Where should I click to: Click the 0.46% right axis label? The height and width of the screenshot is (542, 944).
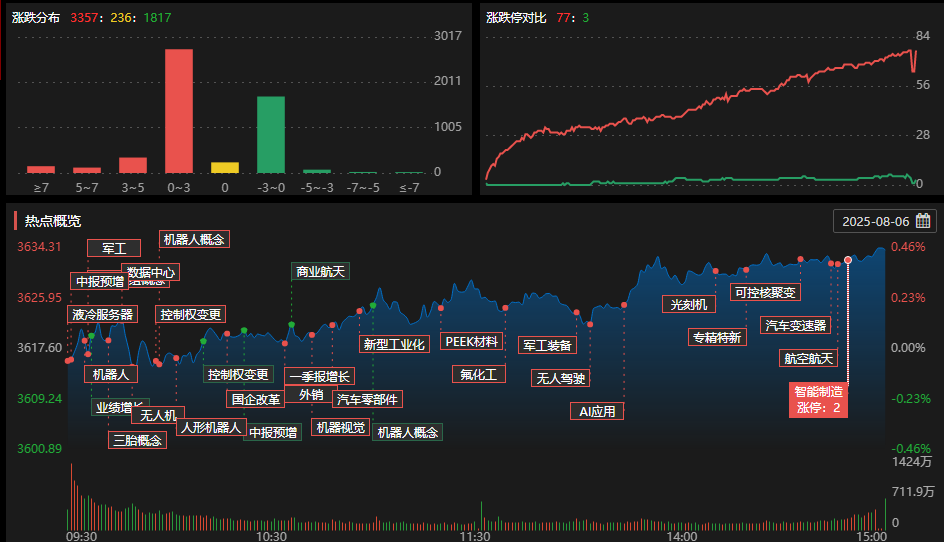(x=908, y=246)
